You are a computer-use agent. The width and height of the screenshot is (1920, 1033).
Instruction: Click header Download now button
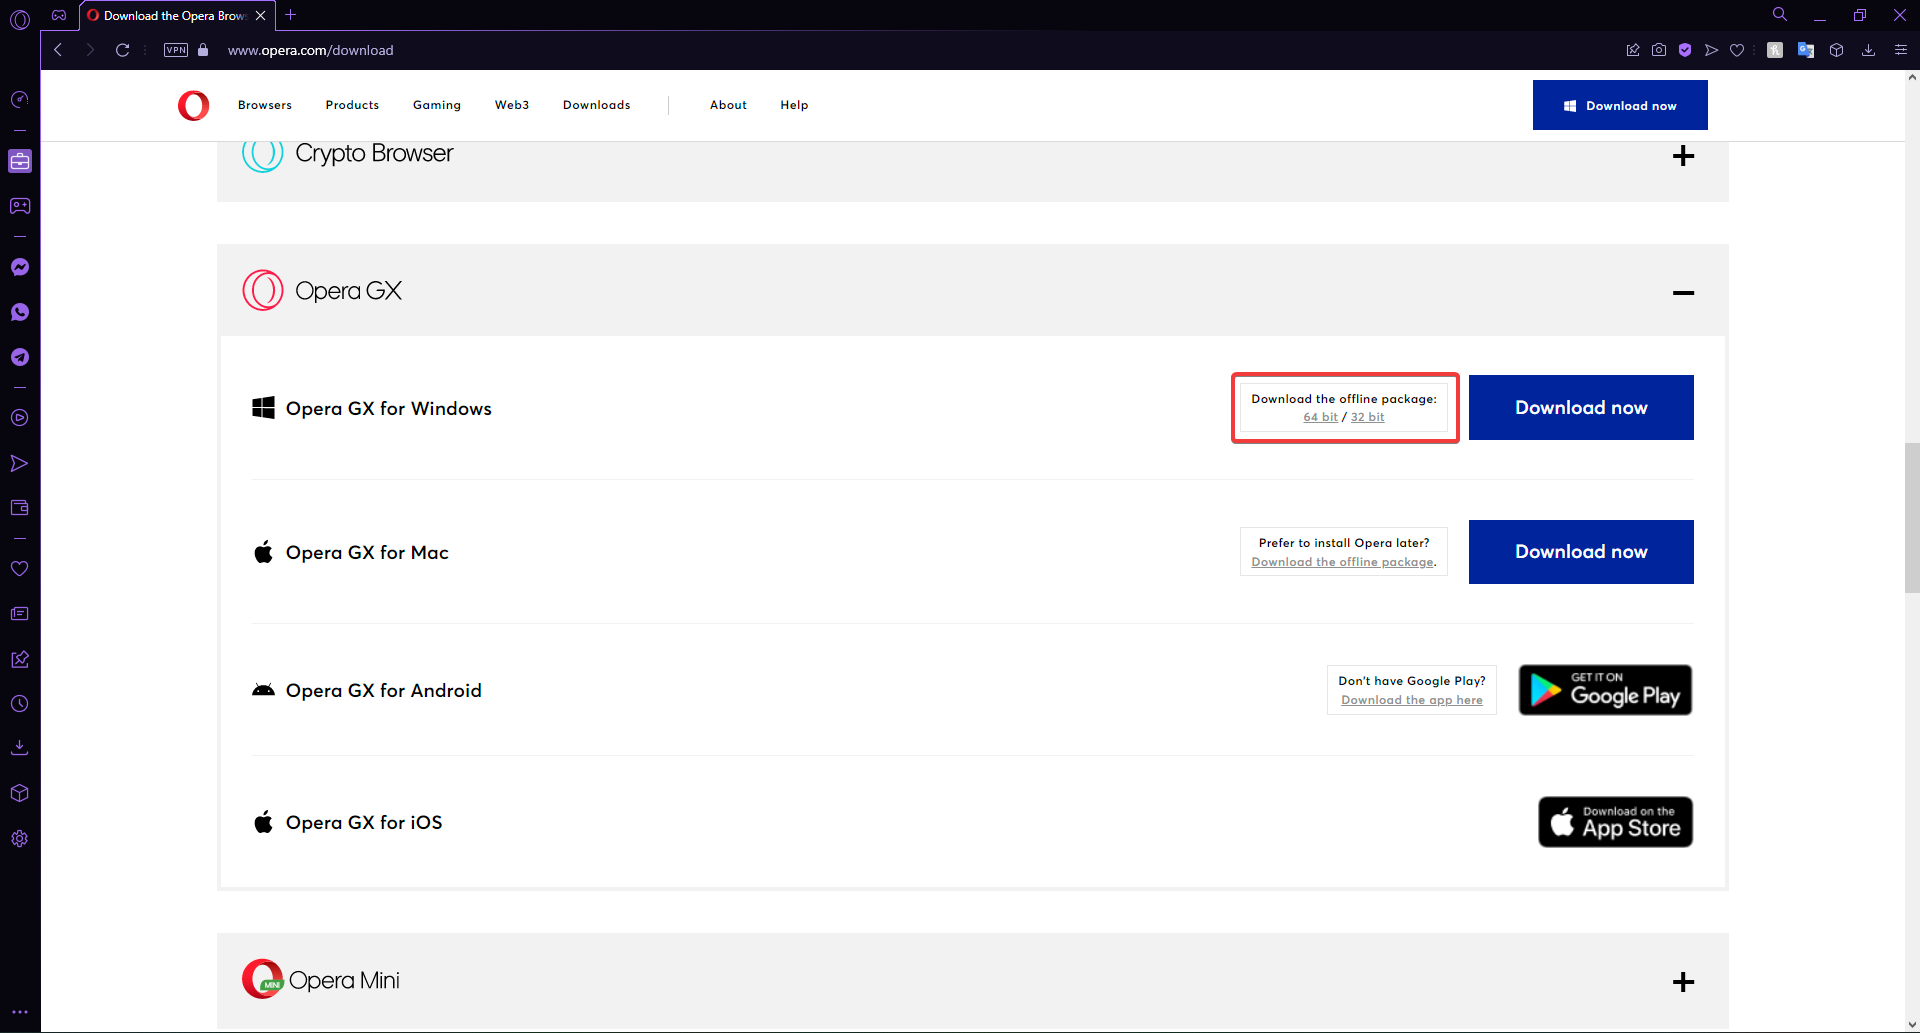click(1620, 105)
